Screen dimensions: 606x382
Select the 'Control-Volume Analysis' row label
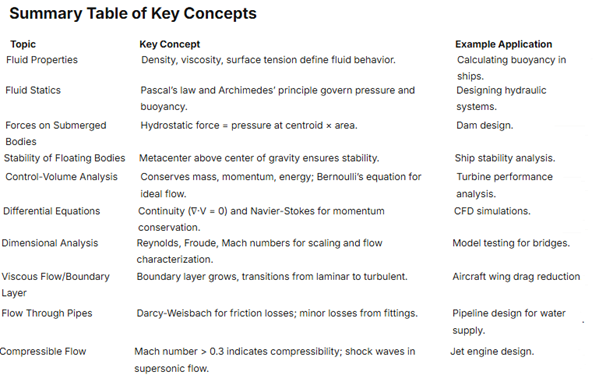tap(61, 177)
